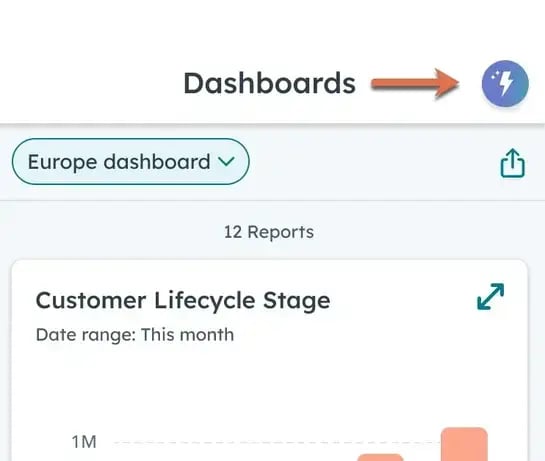The height and width of the screenshot is (461, 545).
Task: Click the word Stage in report title
Action: (296, 301)
